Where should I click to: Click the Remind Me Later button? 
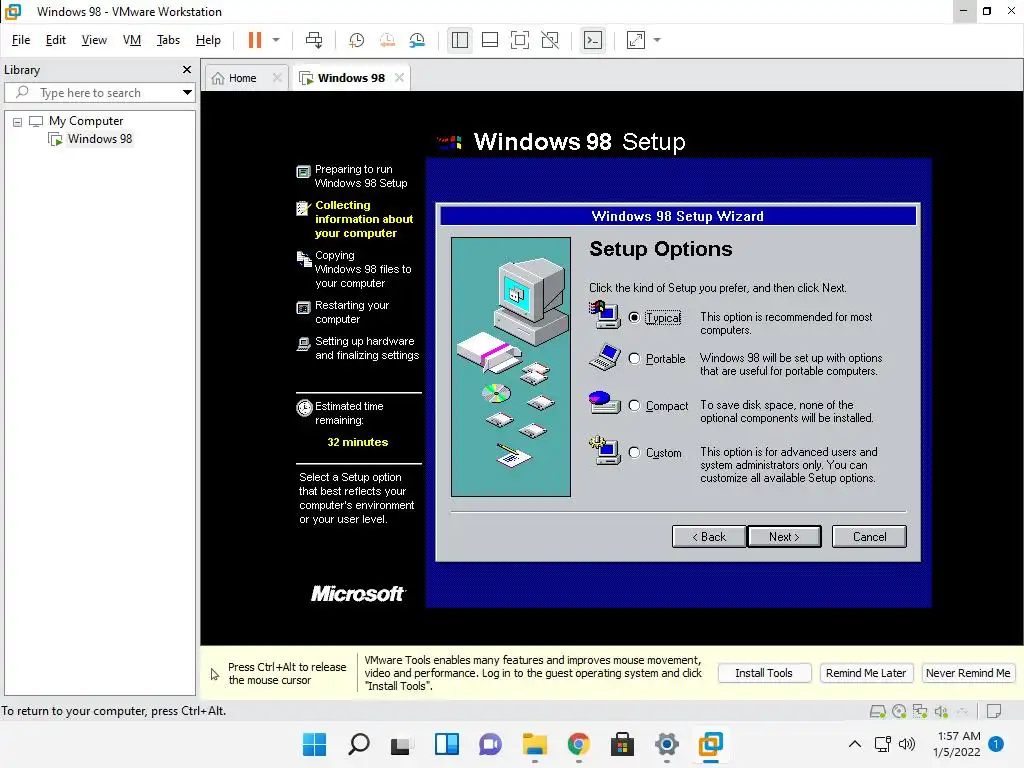coord(866,673)
